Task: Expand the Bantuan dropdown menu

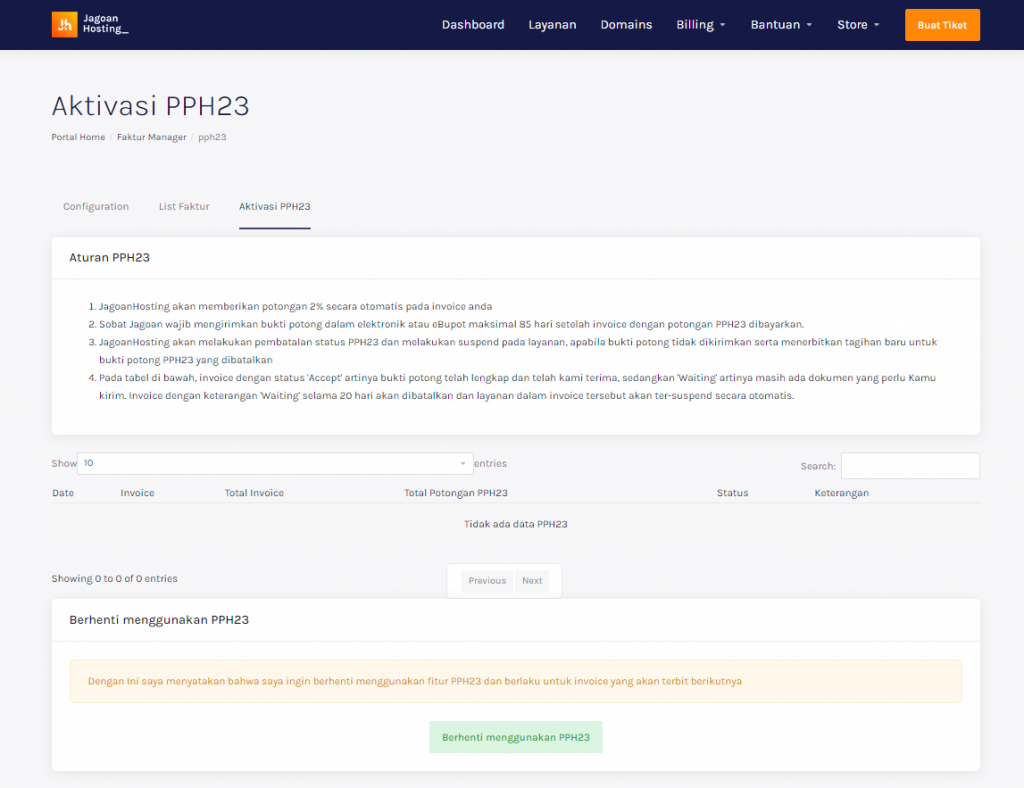Action: coord(781,25)
